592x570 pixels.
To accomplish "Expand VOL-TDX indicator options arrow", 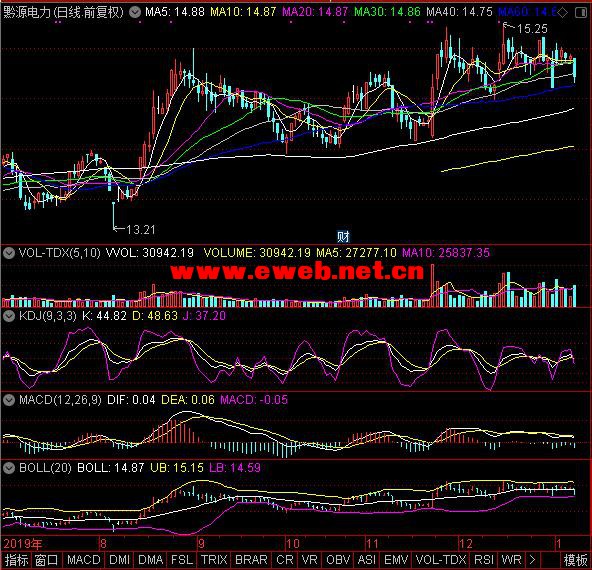I will 9,253.
